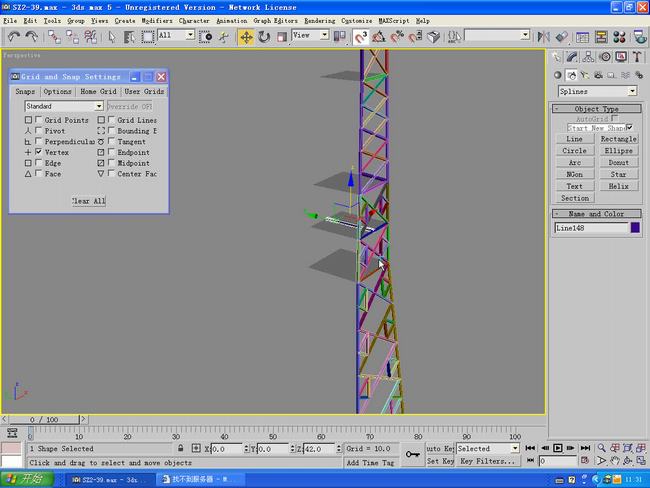Open the Splines category dropdown

coord(597,91)
